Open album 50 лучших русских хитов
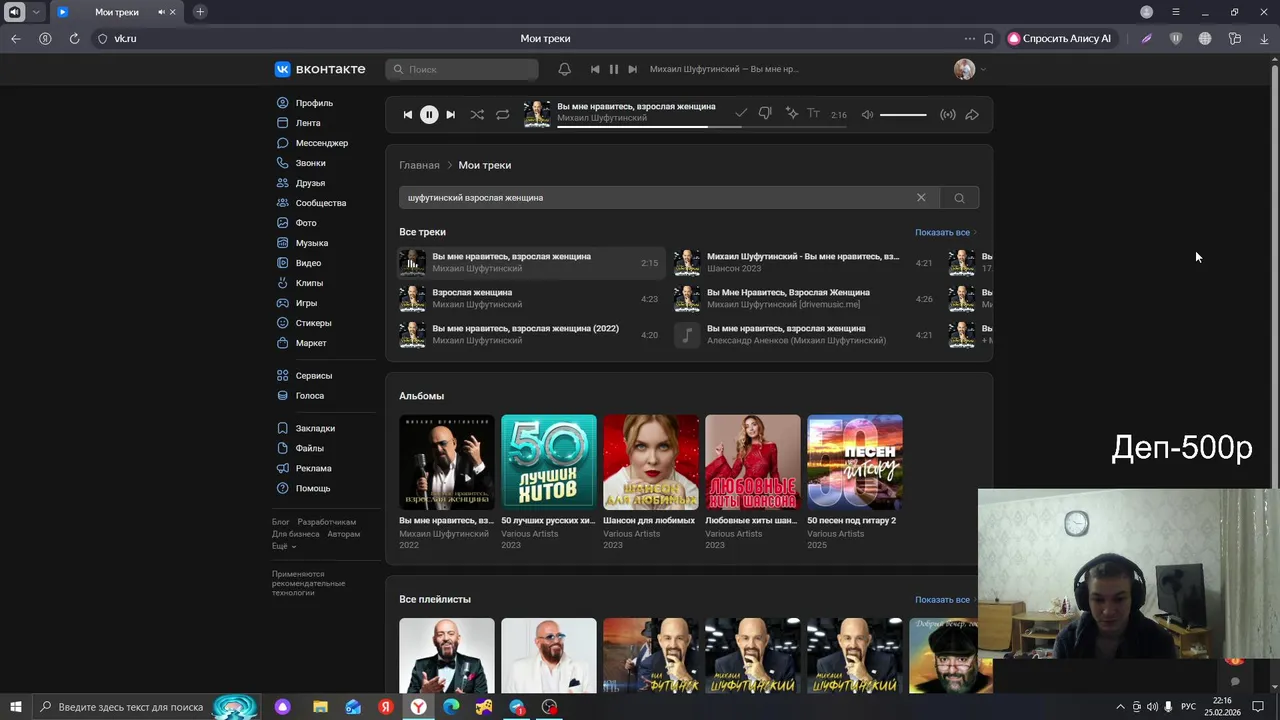This screenshot has height=720, width=1280. pos(548,462)
